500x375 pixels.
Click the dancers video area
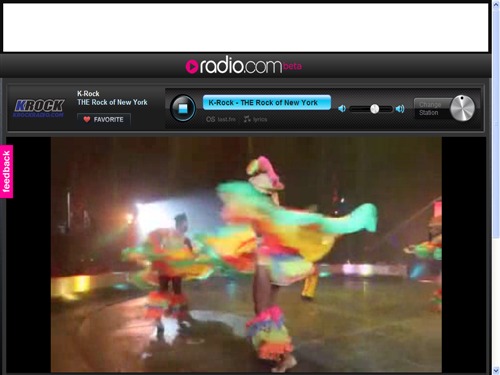point(246,255)
